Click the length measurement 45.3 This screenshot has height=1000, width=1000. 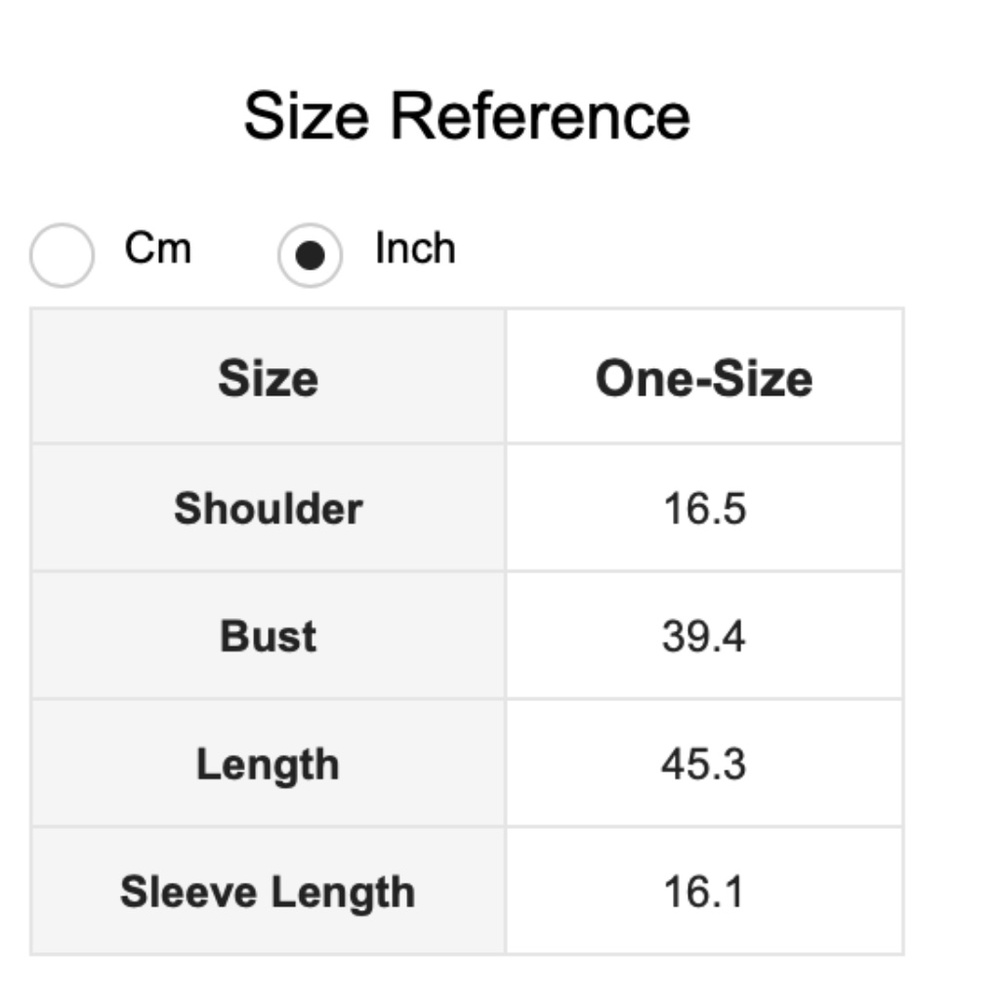tap(704, 765)
